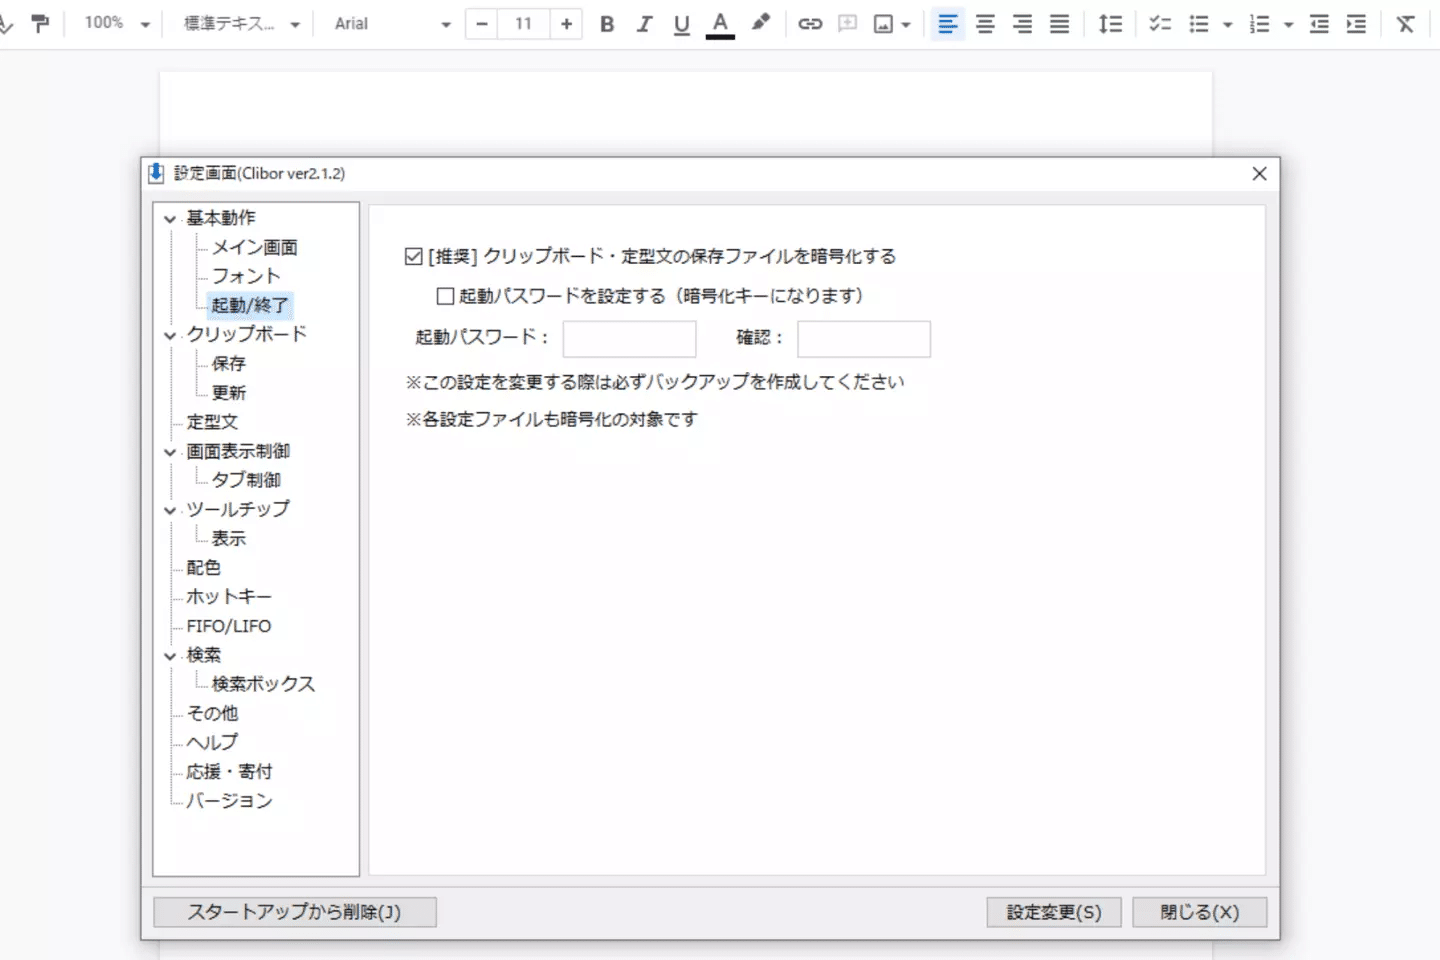Open line spacing options

click(1110, 24)
